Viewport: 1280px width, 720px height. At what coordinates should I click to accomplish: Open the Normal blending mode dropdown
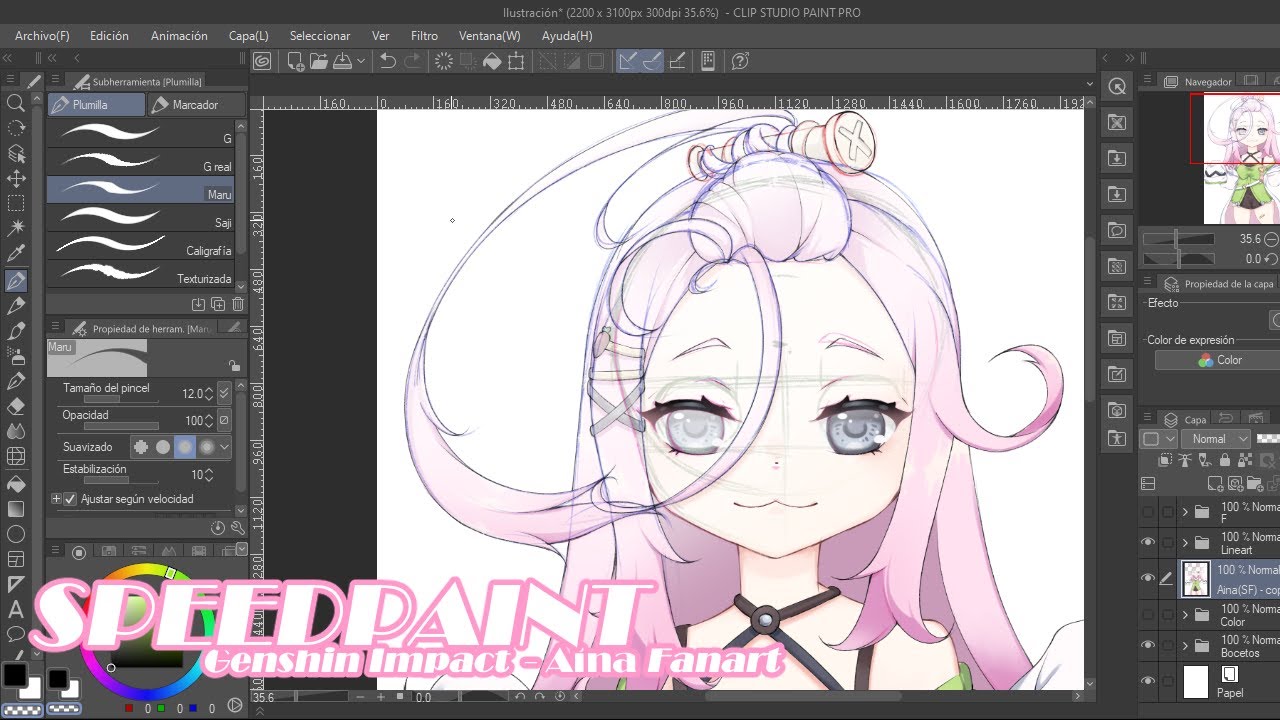tap(1215, 438)
